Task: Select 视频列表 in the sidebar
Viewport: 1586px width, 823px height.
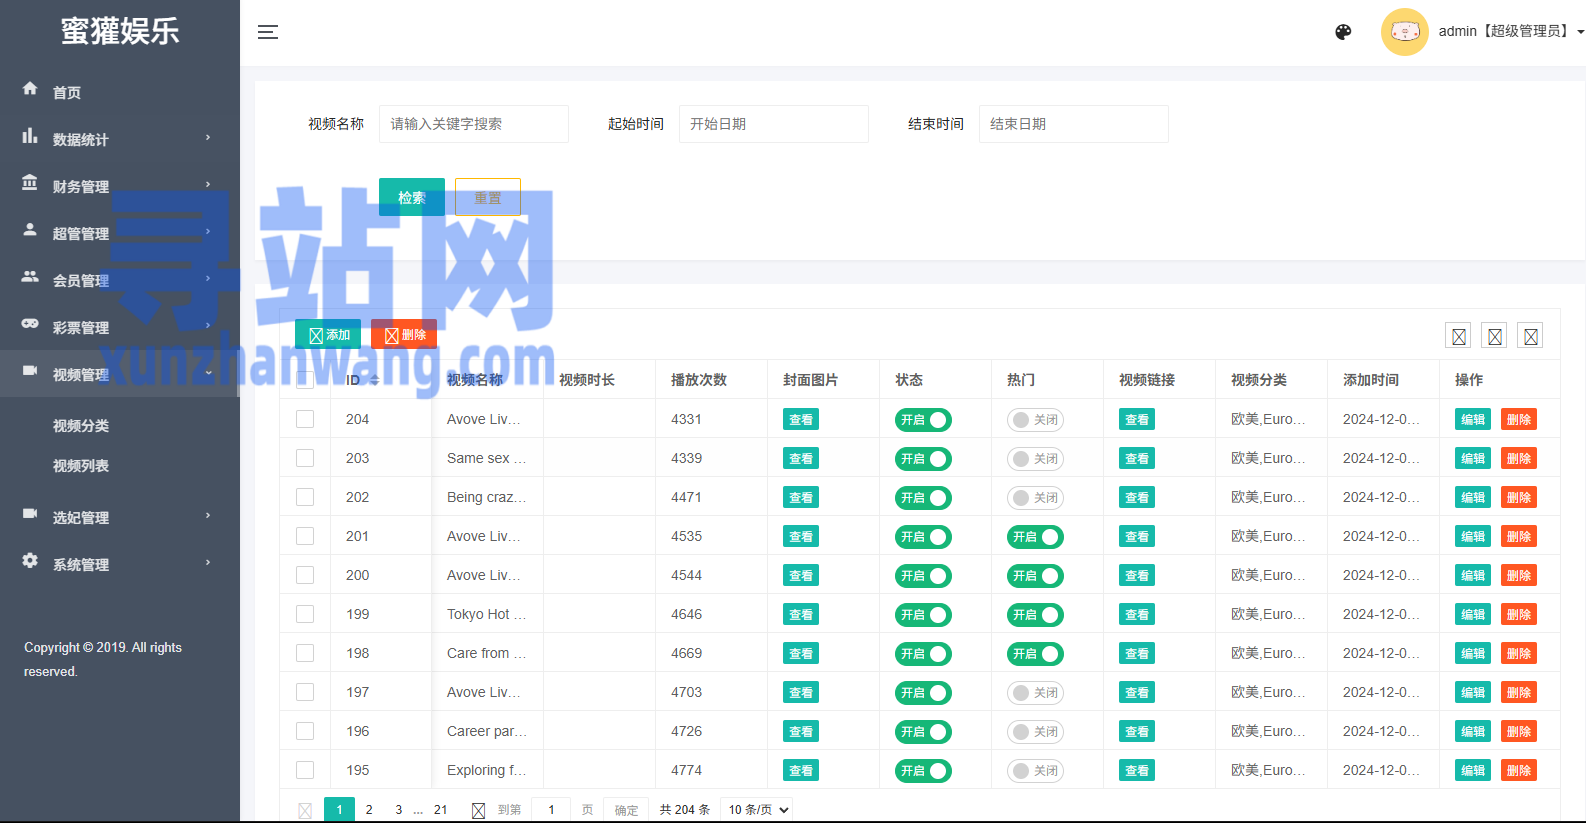Action: tap(81, 466)
